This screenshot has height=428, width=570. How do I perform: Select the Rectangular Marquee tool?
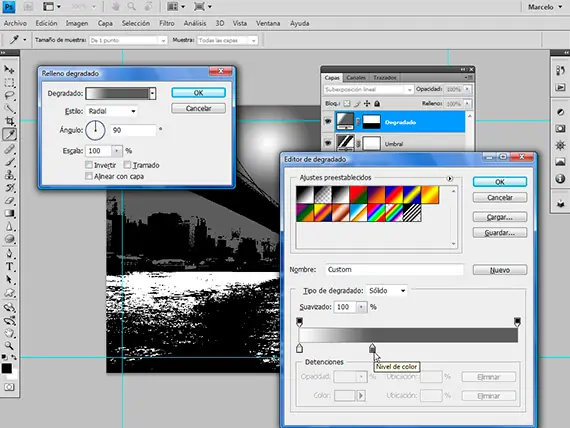[9, 83]
